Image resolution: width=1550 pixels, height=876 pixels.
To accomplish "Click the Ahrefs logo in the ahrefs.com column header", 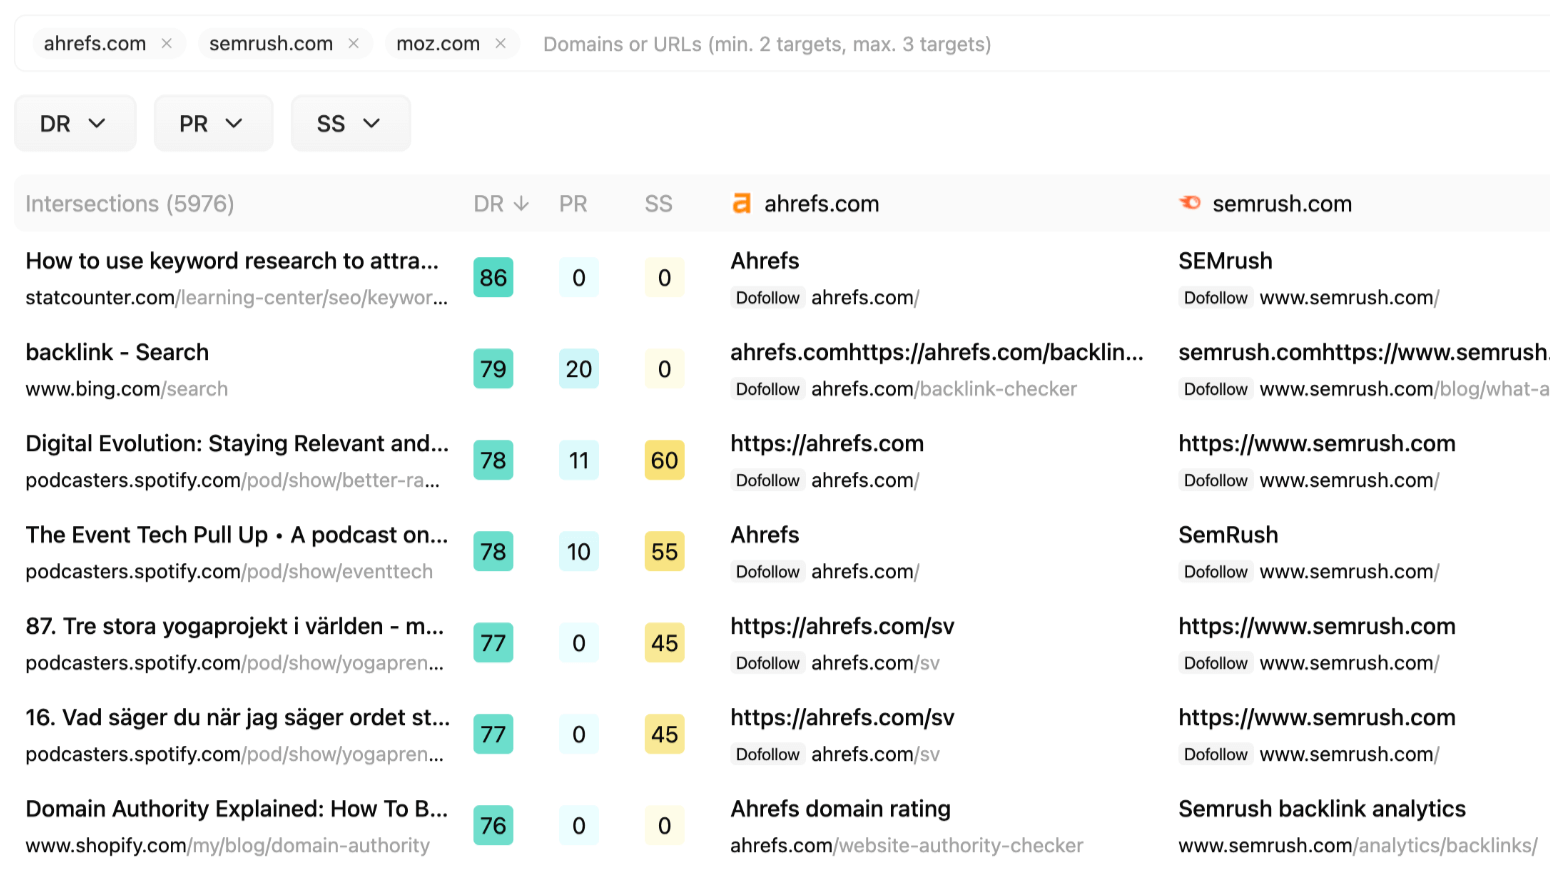I will pos(741,203).
